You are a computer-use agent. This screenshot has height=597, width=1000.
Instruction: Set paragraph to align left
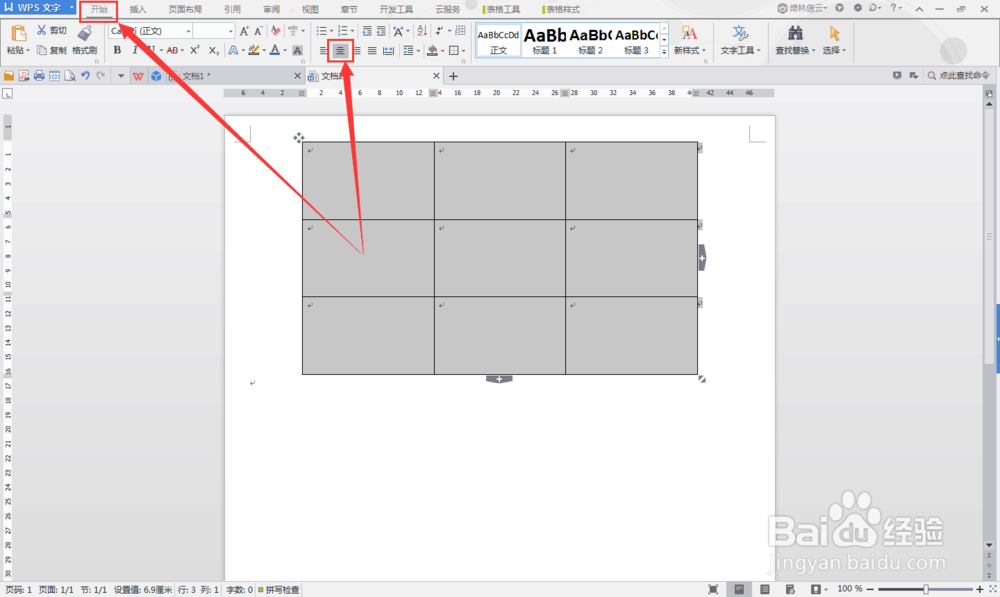coord(323,50)
